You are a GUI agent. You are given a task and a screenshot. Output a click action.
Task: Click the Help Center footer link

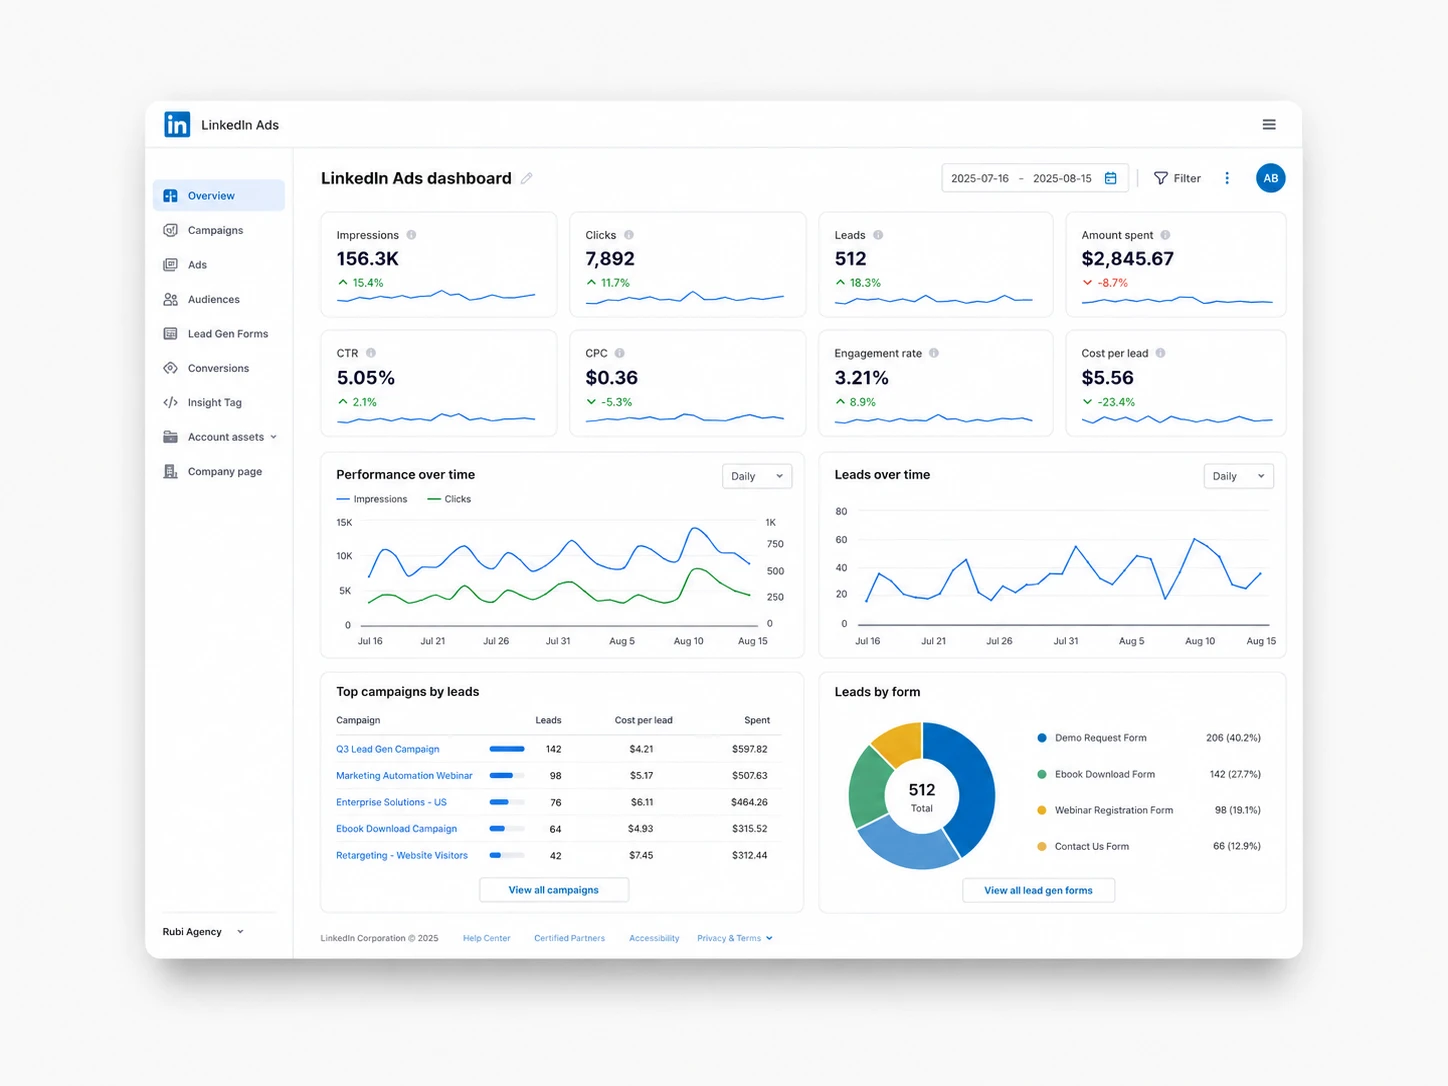point(486,938)
